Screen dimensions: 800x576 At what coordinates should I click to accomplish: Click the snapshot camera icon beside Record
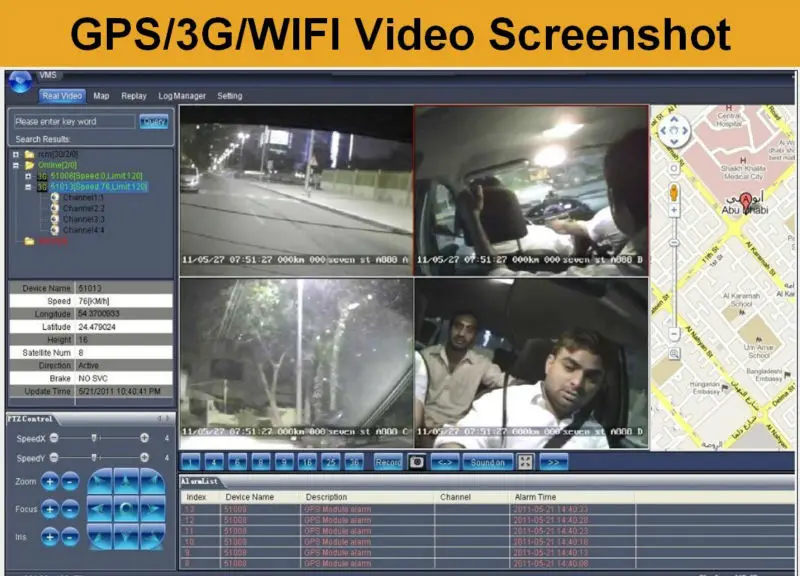click(x=417, y=462)
